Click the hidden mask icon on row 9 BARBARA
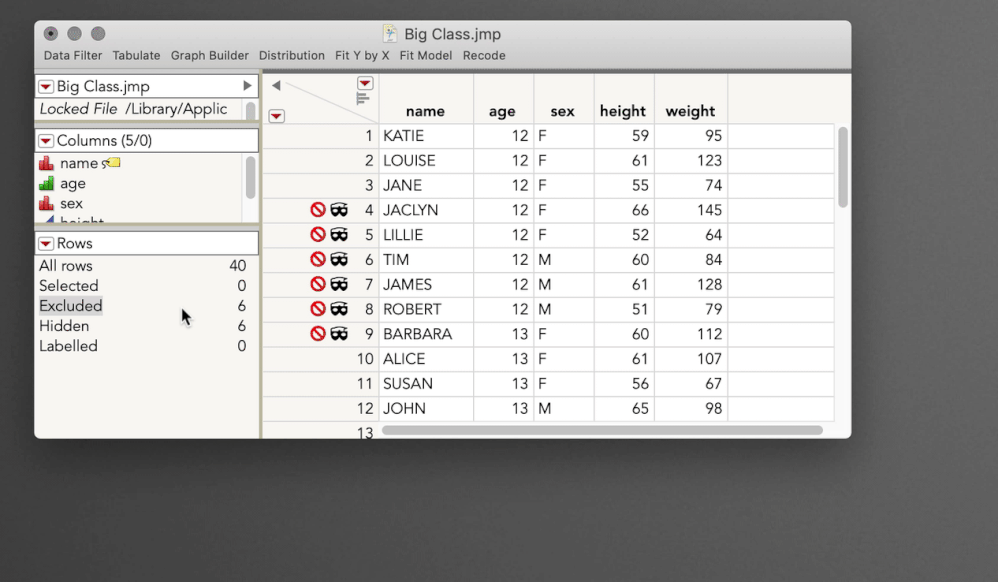The image size is (998, 582). point(339,334)
